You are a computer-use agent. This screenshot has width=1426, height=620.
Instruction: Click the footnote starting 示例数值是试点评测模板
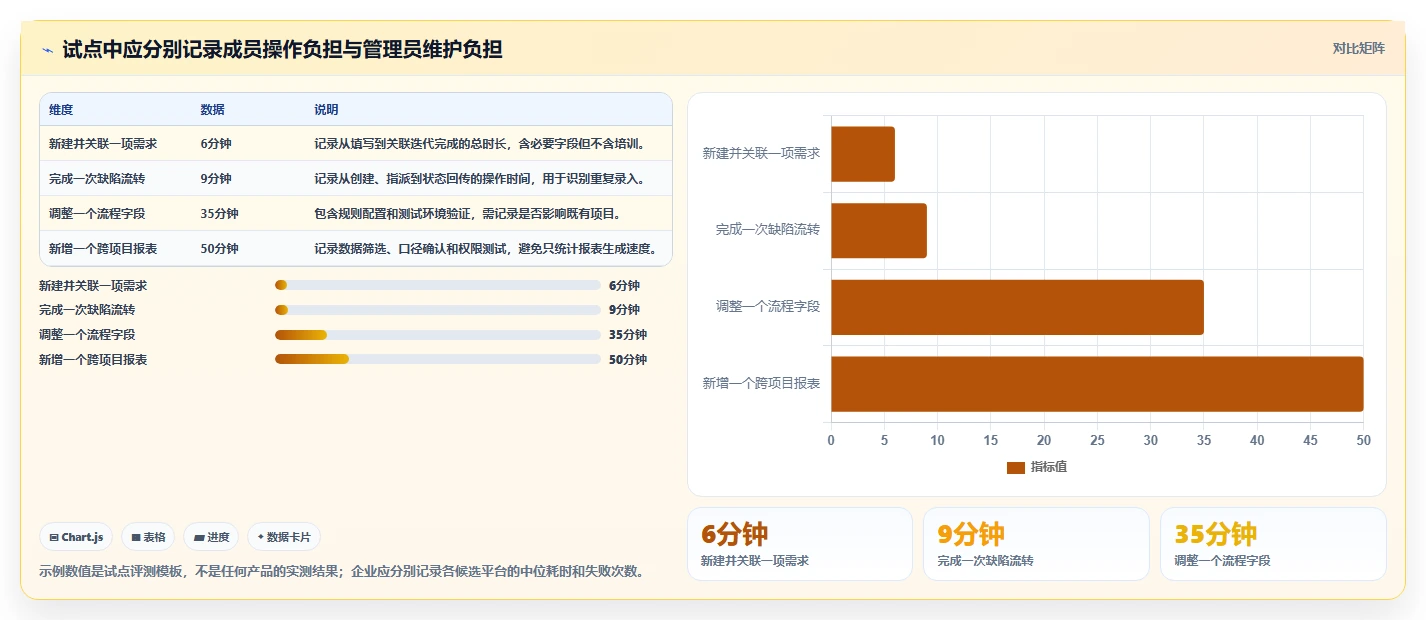click(341, 572)
